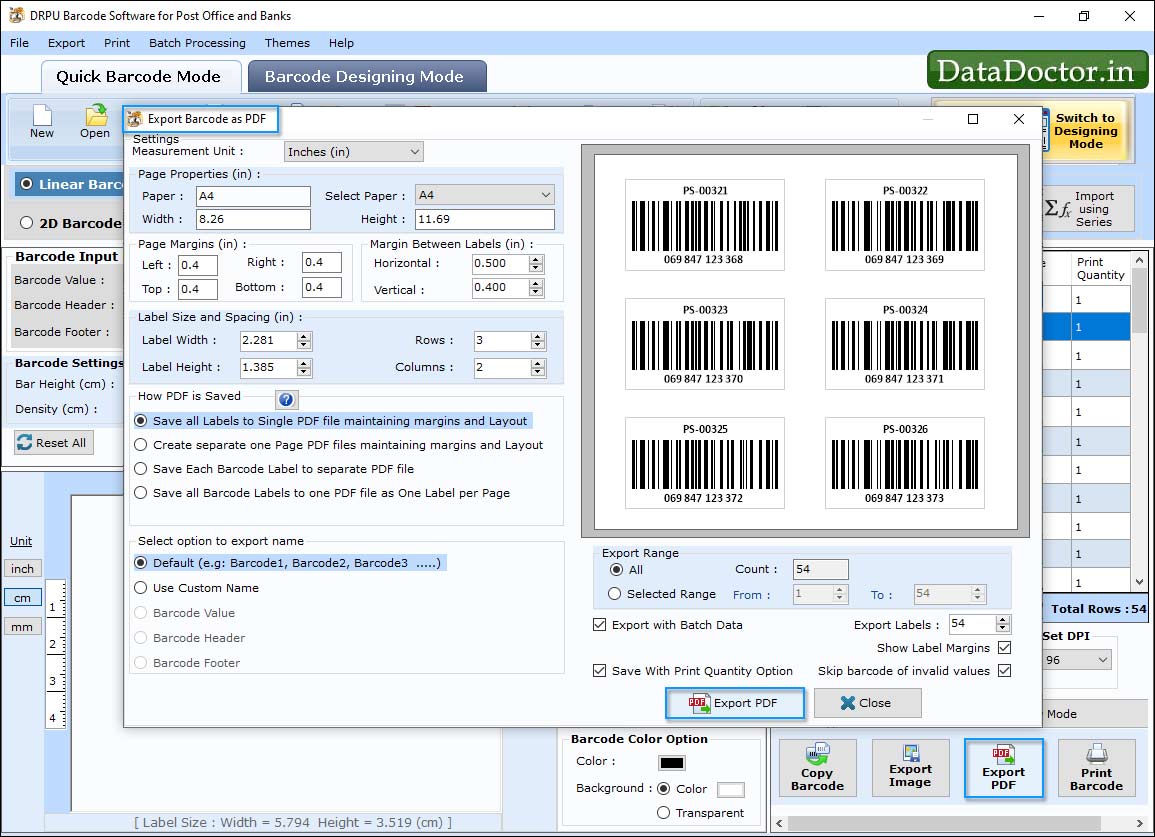Screen dimensions: 1155x837
Task: Click Switch to Designing Mode button
Action: 1085,131
